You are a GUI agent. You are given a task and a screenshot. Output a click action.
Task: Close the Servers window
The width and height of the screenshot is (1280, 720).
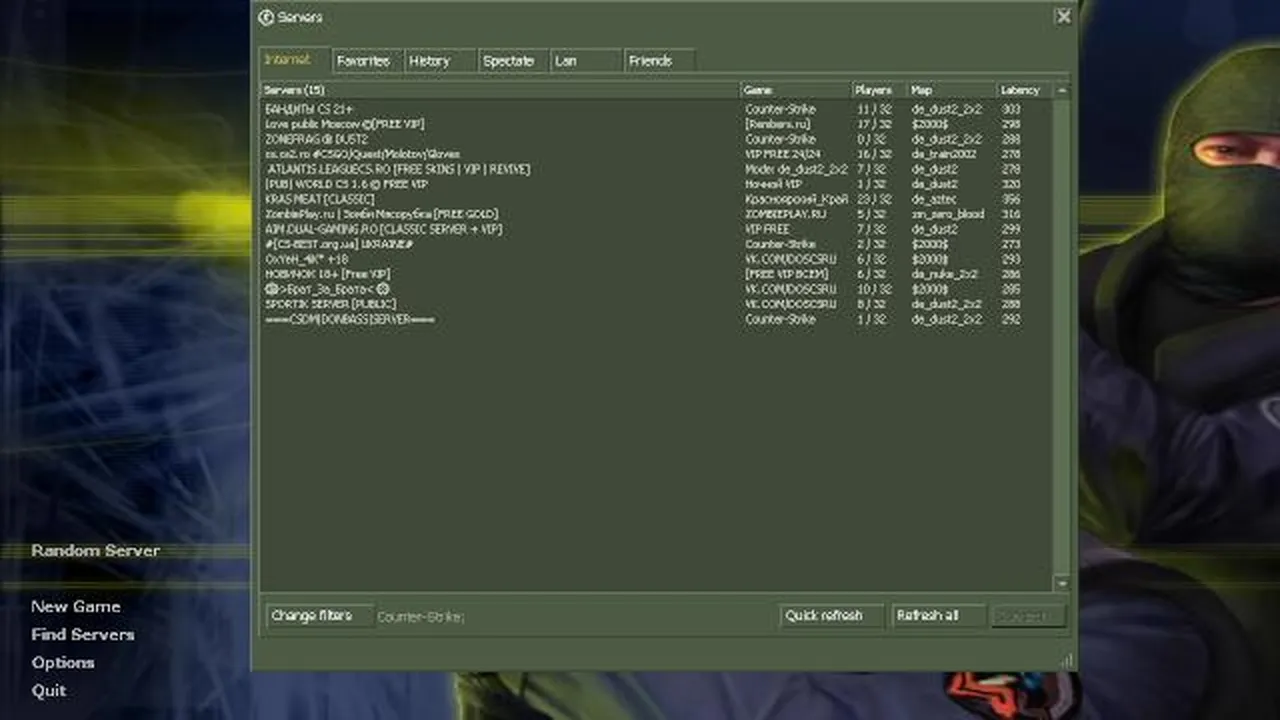click(1063, 16)
